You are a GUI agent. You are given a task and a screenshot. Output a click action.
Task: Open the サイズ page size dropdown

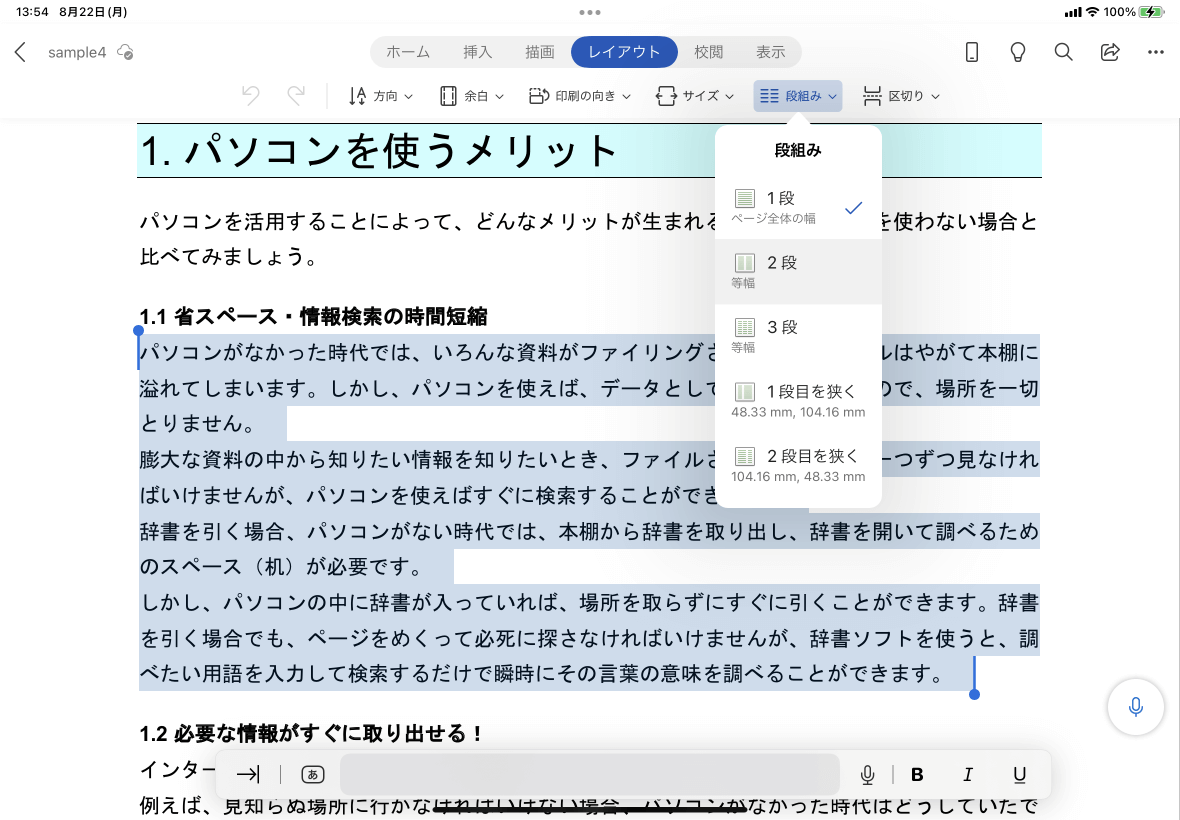pos(695,96)
